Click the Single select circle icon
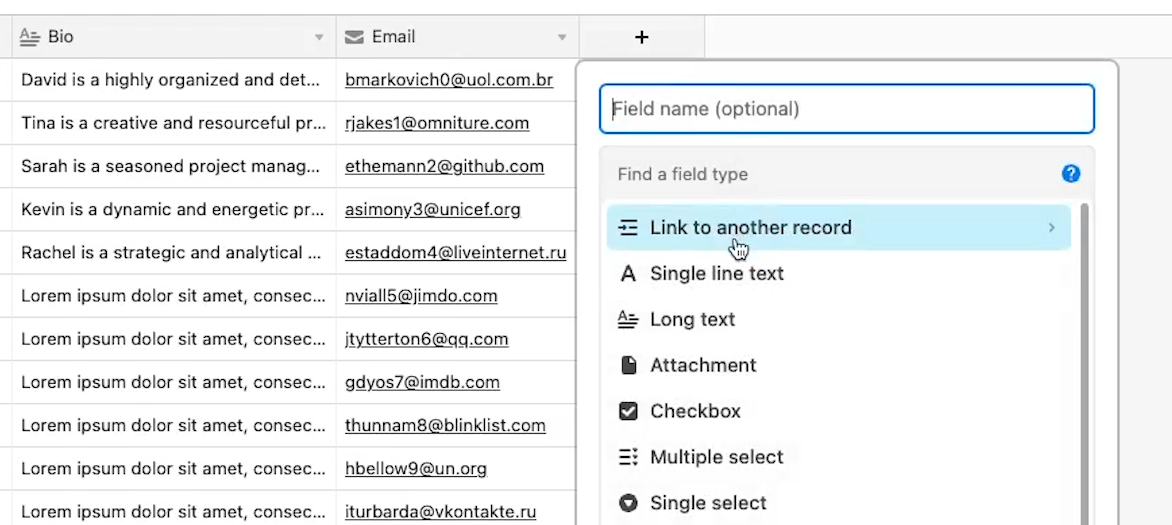1172x525 pixels. (629, 503)
